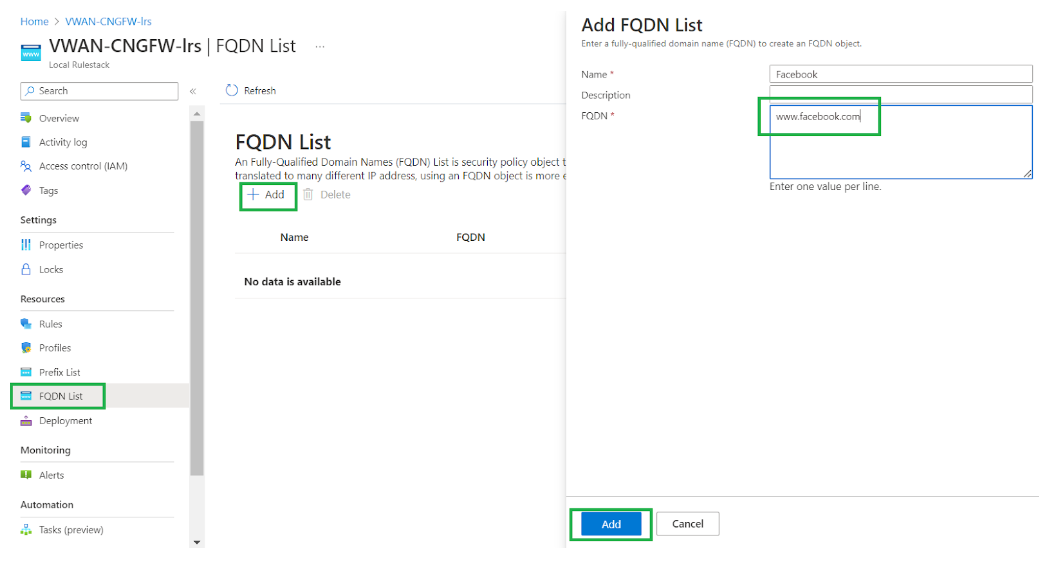
Task: Click the Locks padlock icon
Action: click(x=26, y=269)
